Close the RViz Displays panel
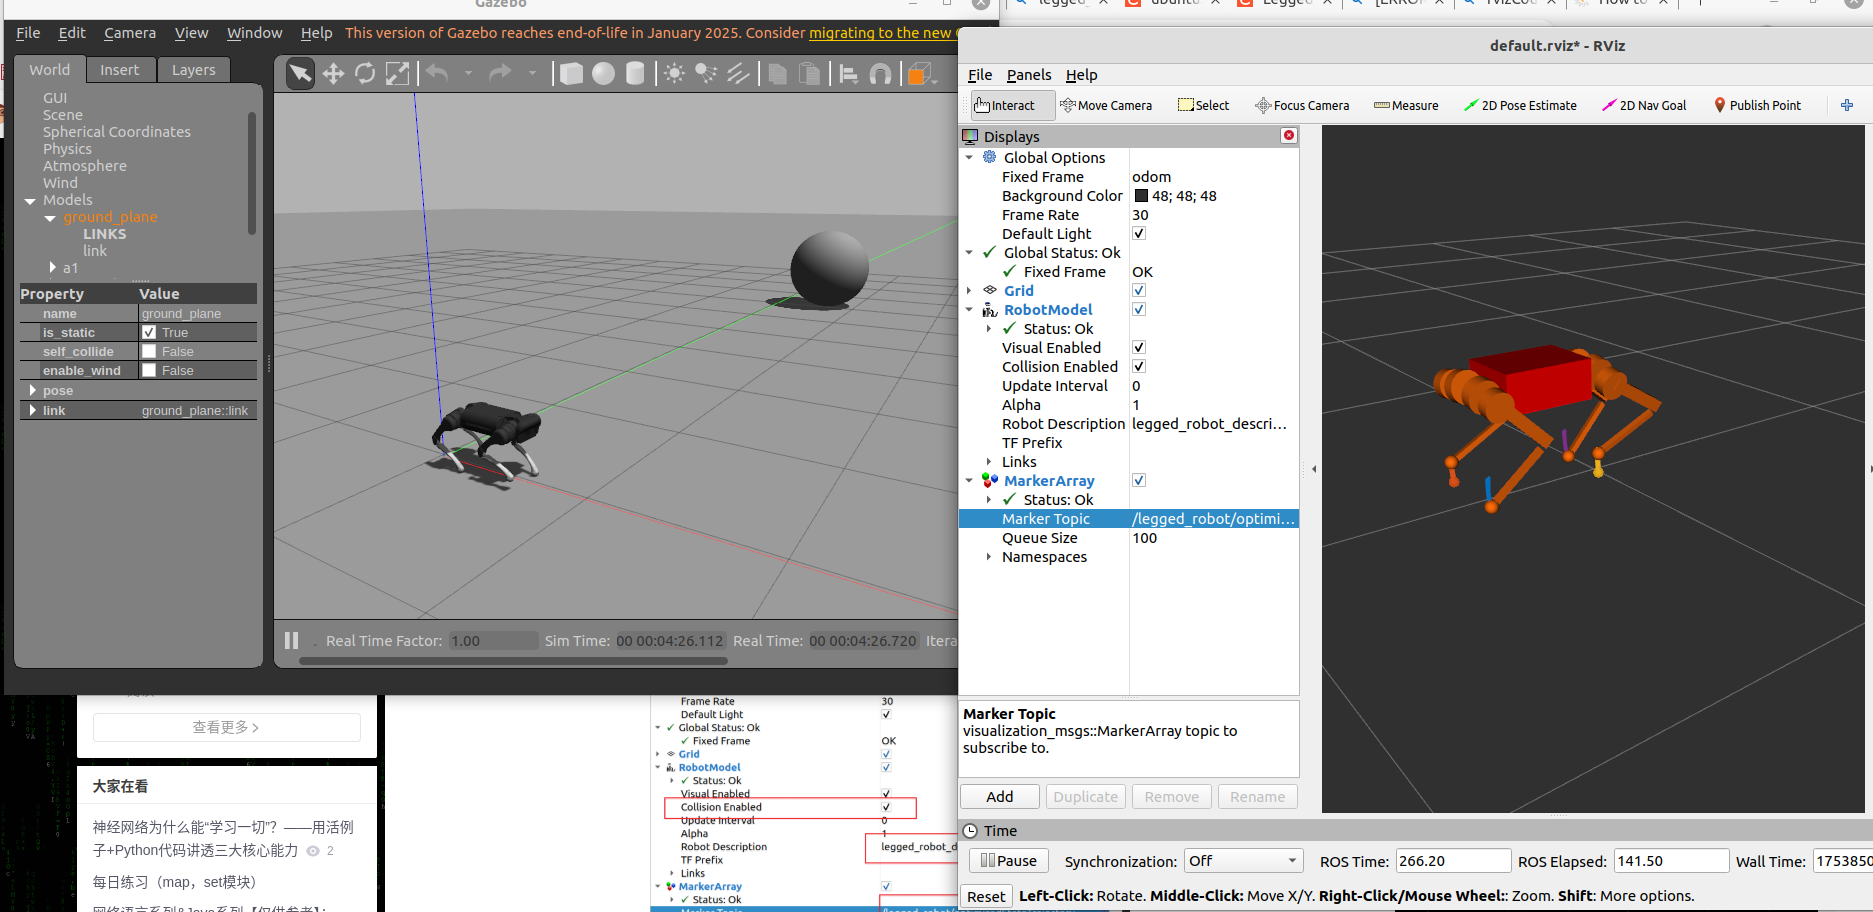1873x912 pixels. point(1289,135)
